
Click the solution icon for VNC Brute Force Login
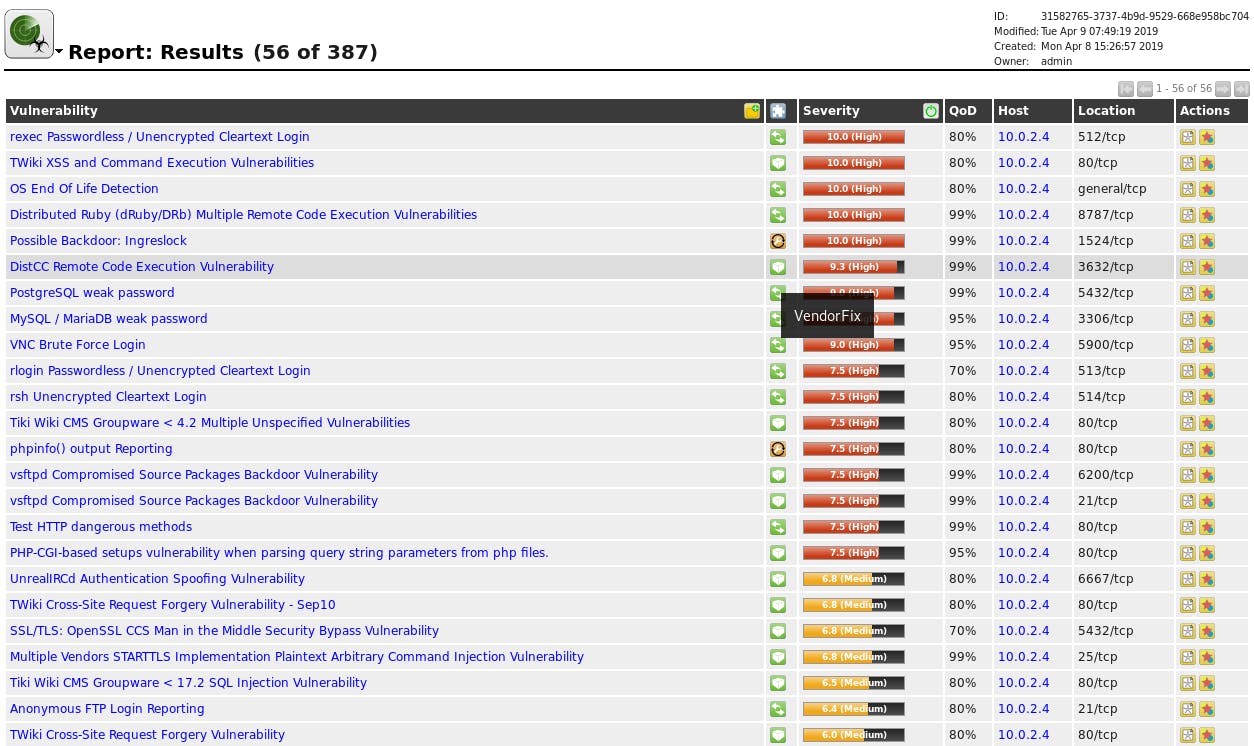coord(777,345)
